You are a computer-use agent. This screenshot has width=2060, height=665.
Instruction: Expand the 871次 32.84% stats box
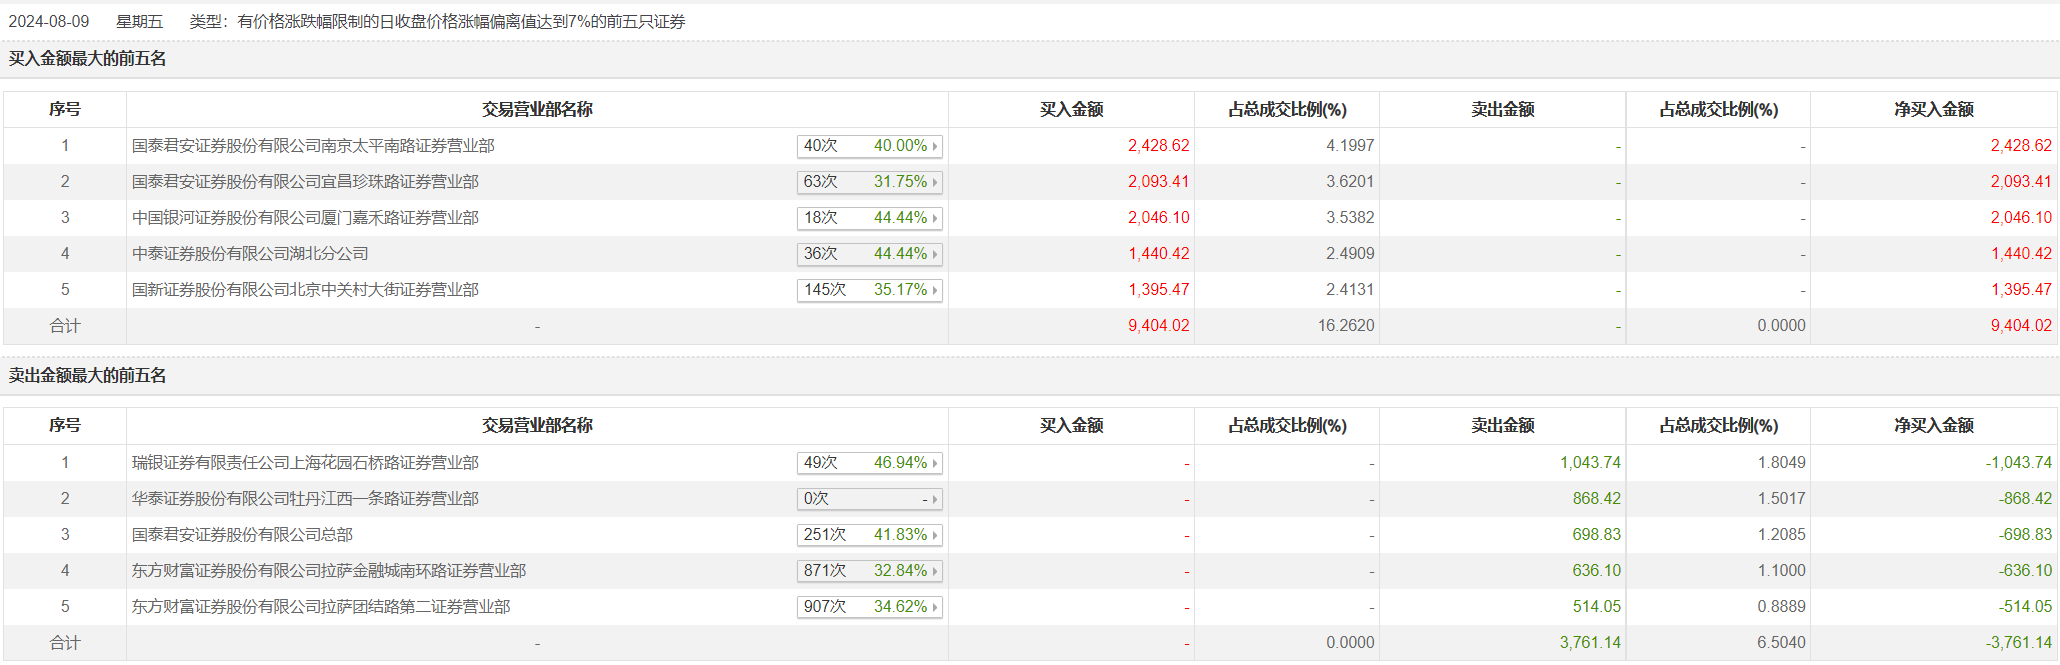click(x=869, y=571)
